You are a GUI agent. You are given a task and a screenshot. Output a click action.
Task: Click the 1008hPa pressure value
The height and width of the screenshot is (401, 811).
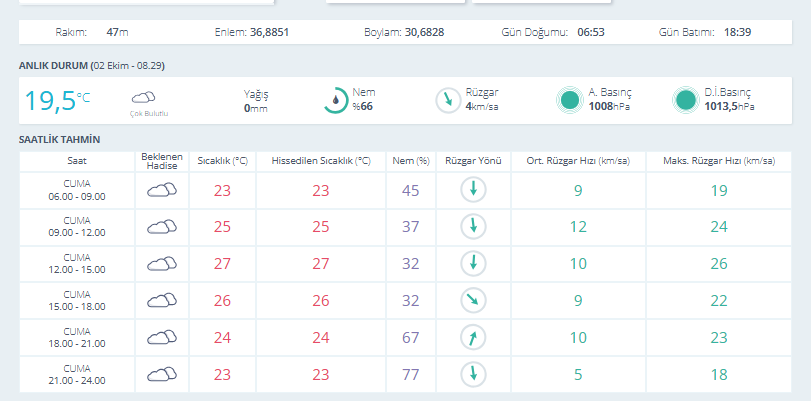click(x=609, y=107)
